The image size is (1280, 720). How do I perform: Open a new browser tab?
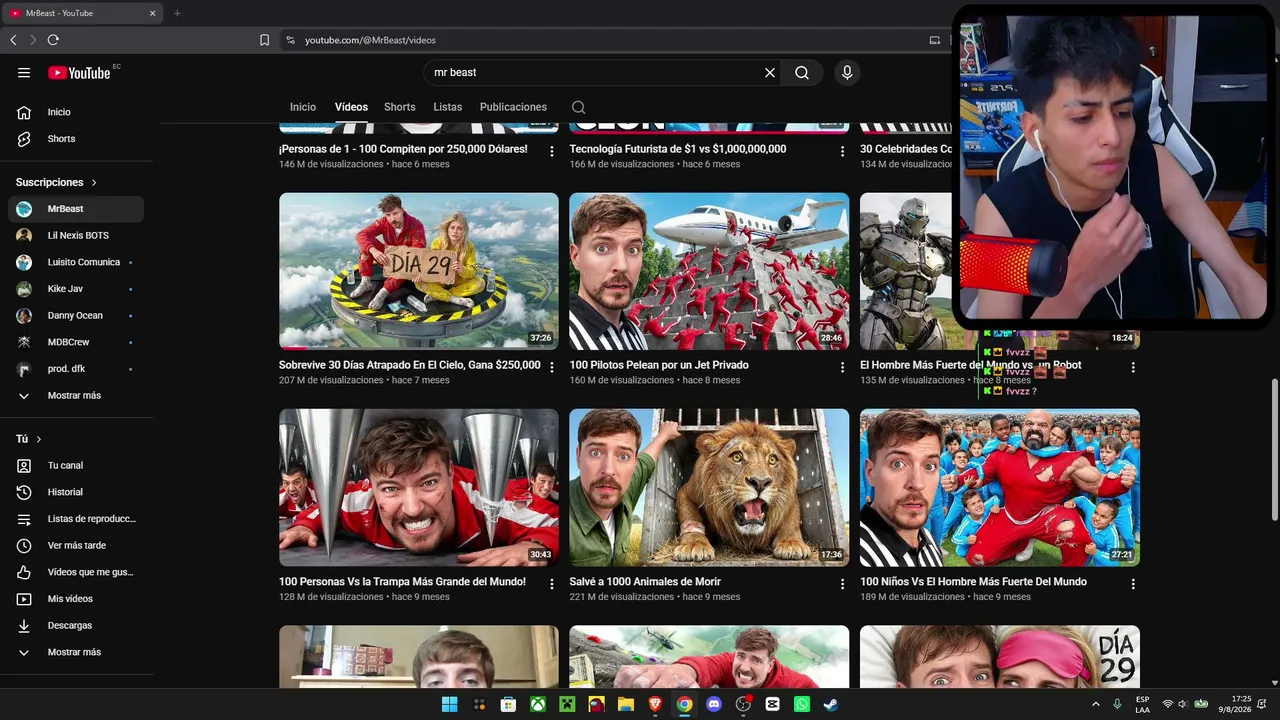177,13
